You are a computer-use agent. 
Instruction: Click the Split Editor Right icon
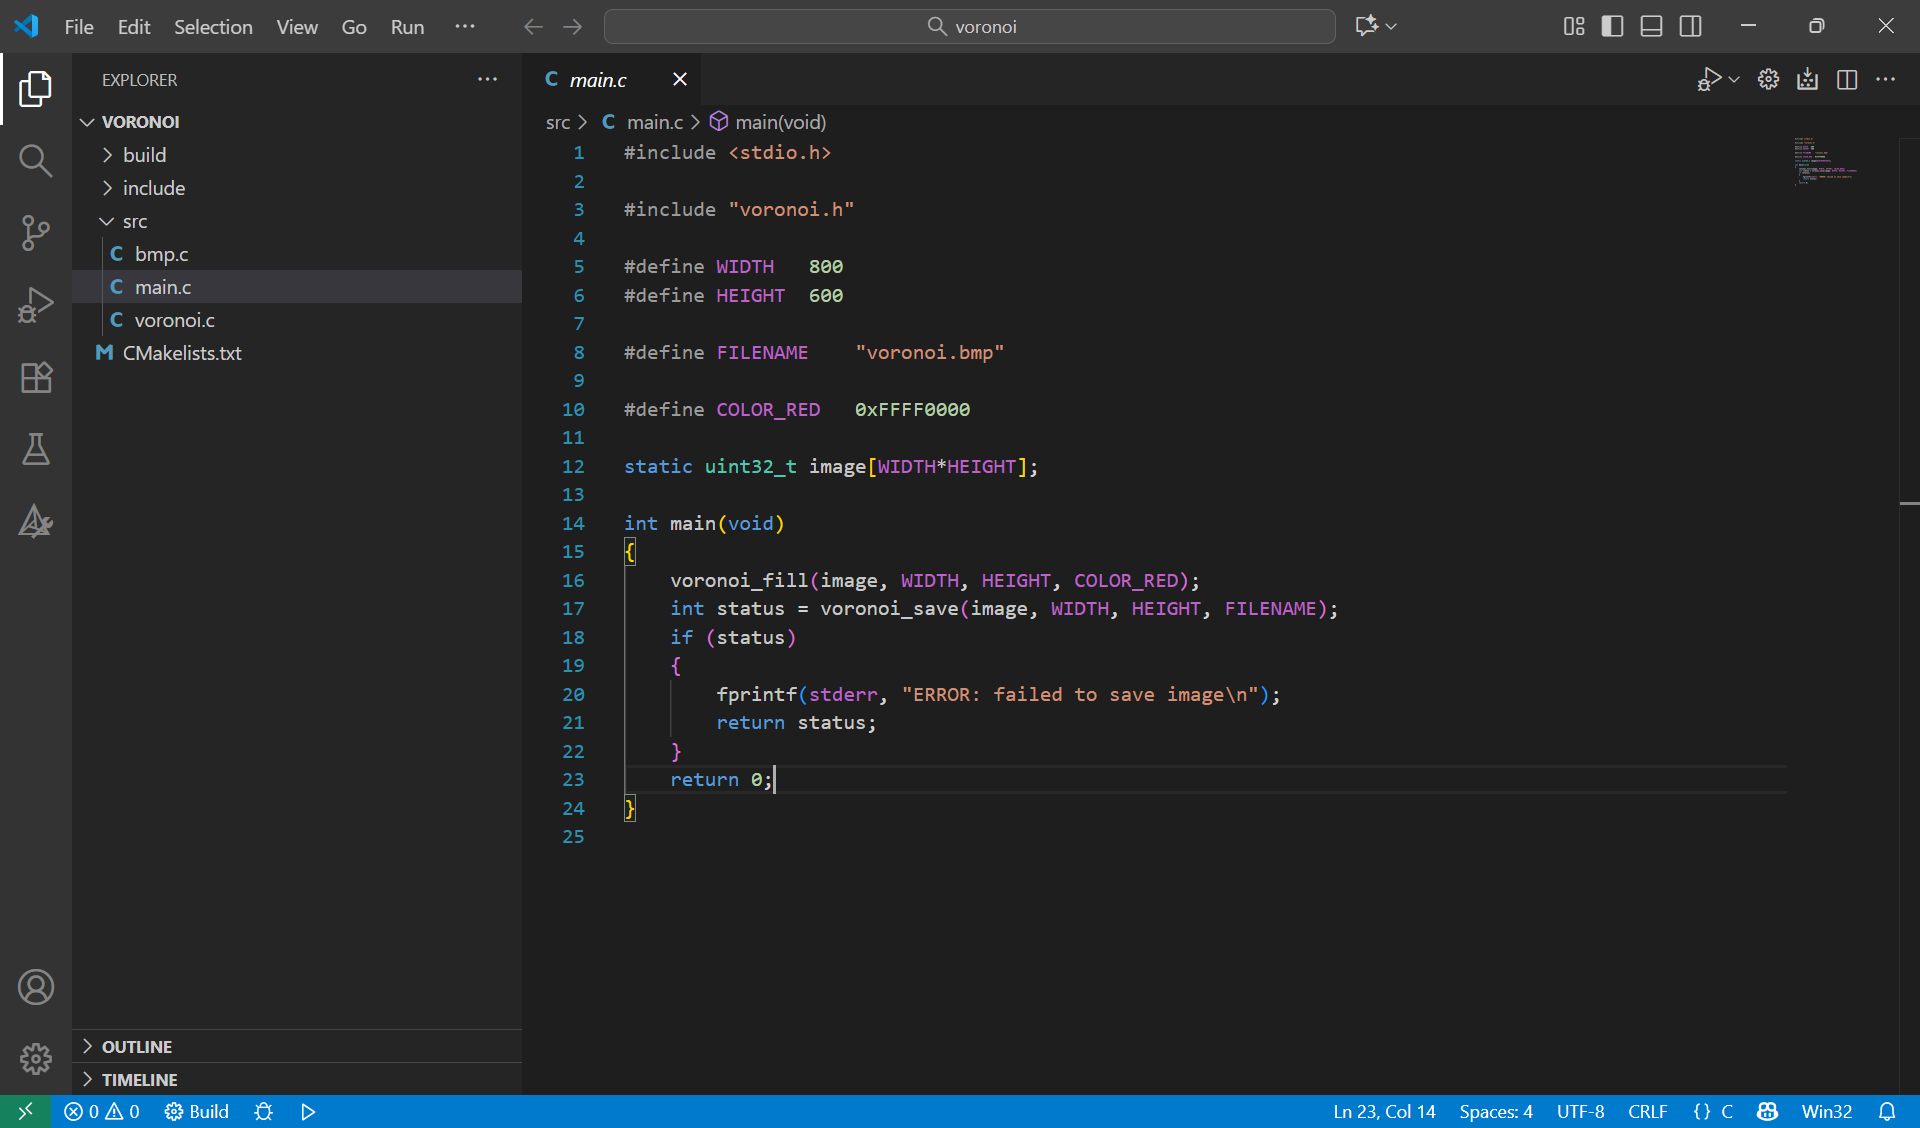pos(1846,80)
